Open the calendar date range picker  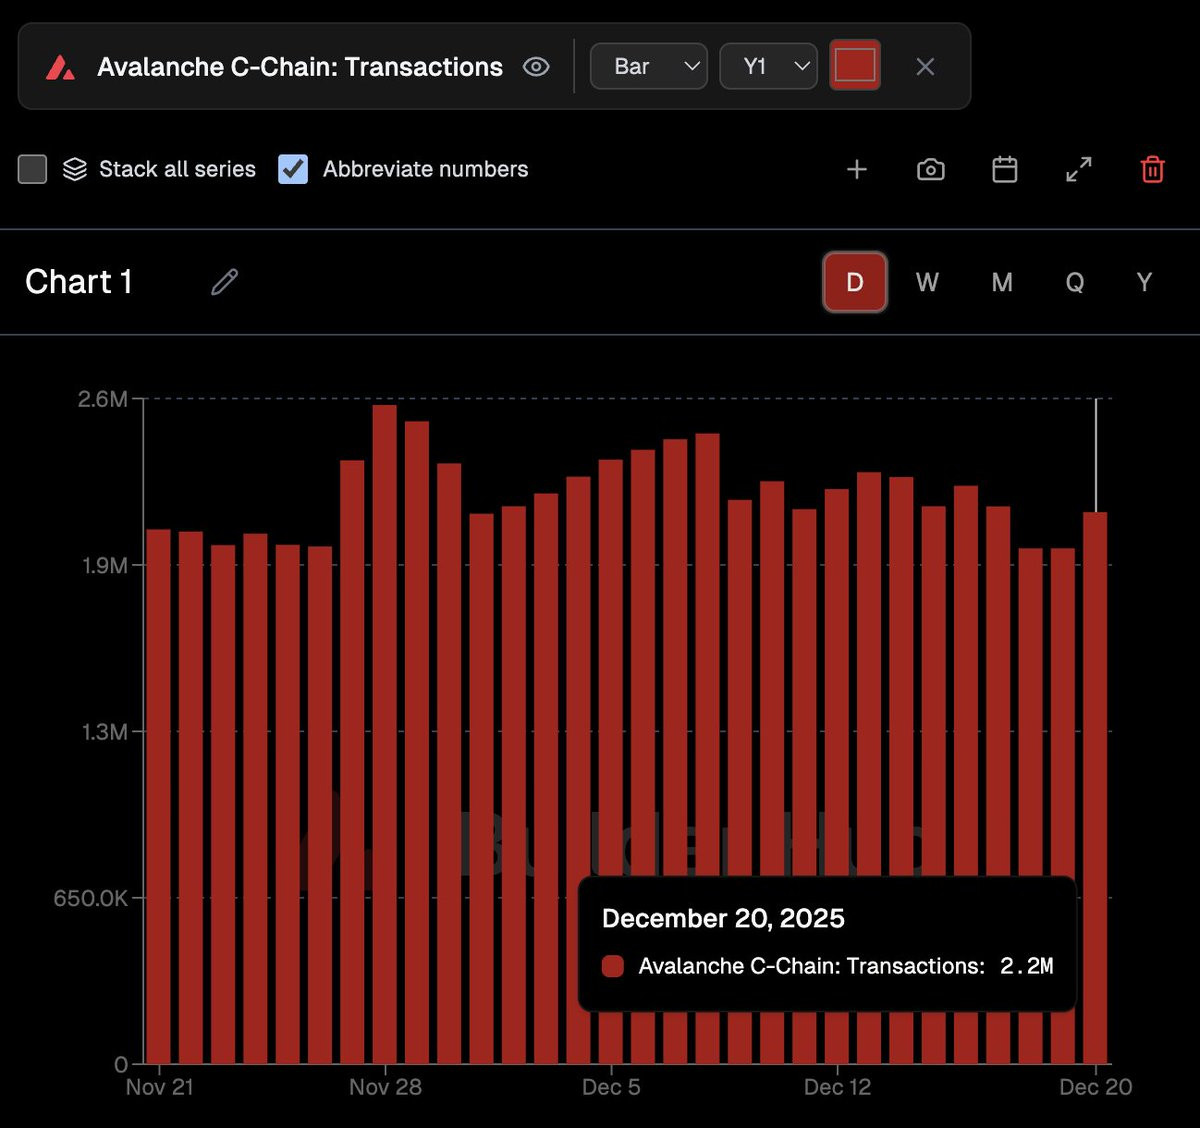[1005, 169]
